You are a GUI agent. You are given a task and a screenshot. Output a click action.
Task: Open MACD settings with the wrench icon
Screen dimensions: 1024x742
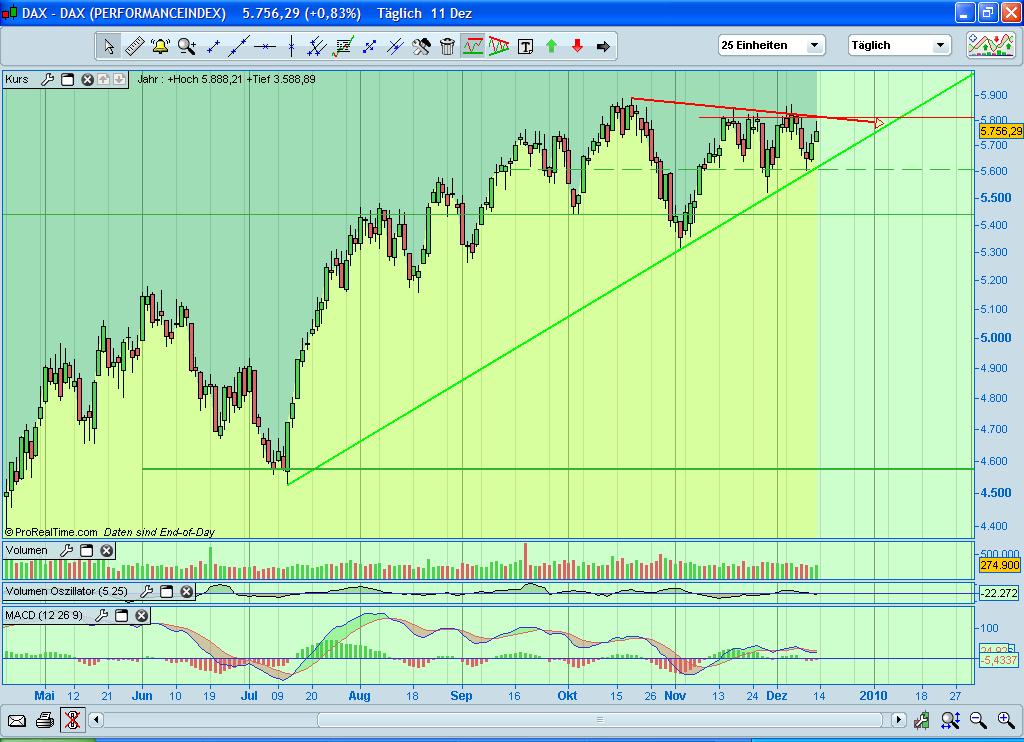(100, 614)
